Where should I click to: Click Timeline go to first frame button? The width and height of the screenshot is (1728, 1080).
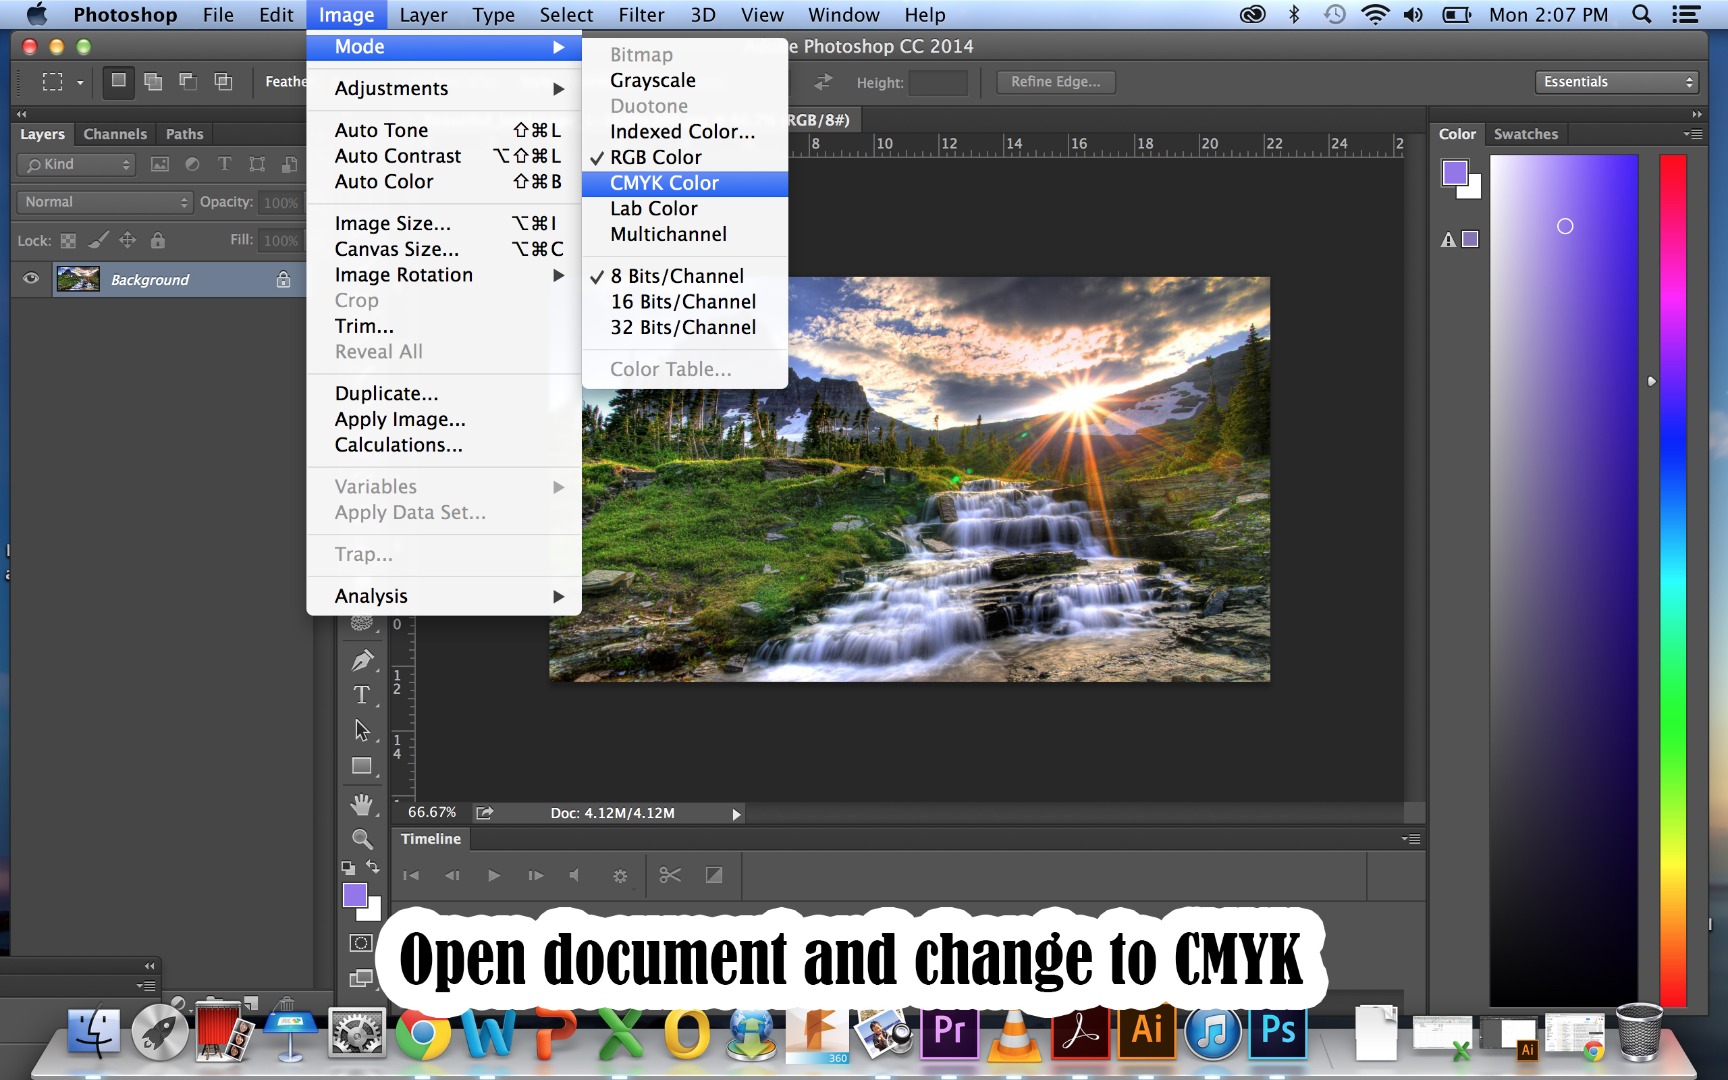point(410,875)
